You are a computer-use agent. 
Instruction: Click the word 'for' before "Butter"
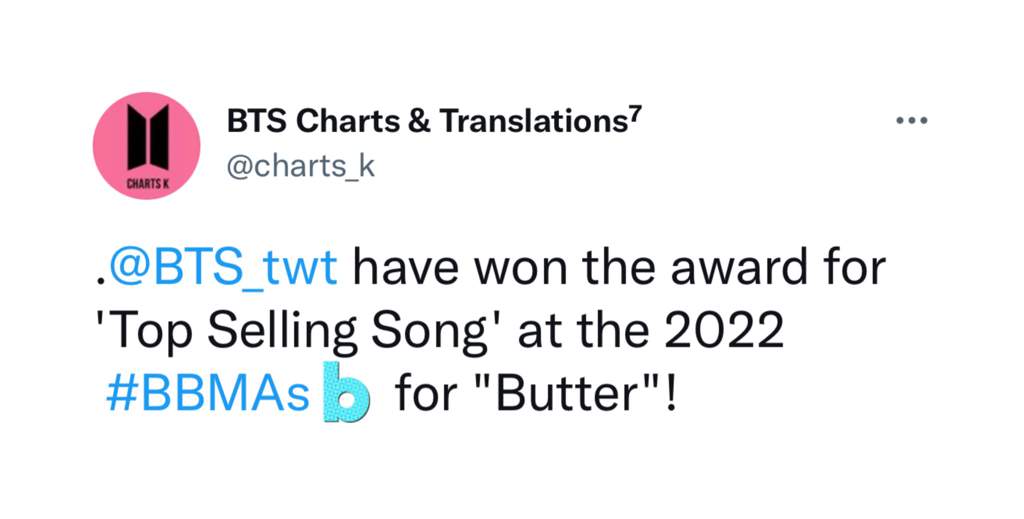pyautogui.click(x=427, y=396)
